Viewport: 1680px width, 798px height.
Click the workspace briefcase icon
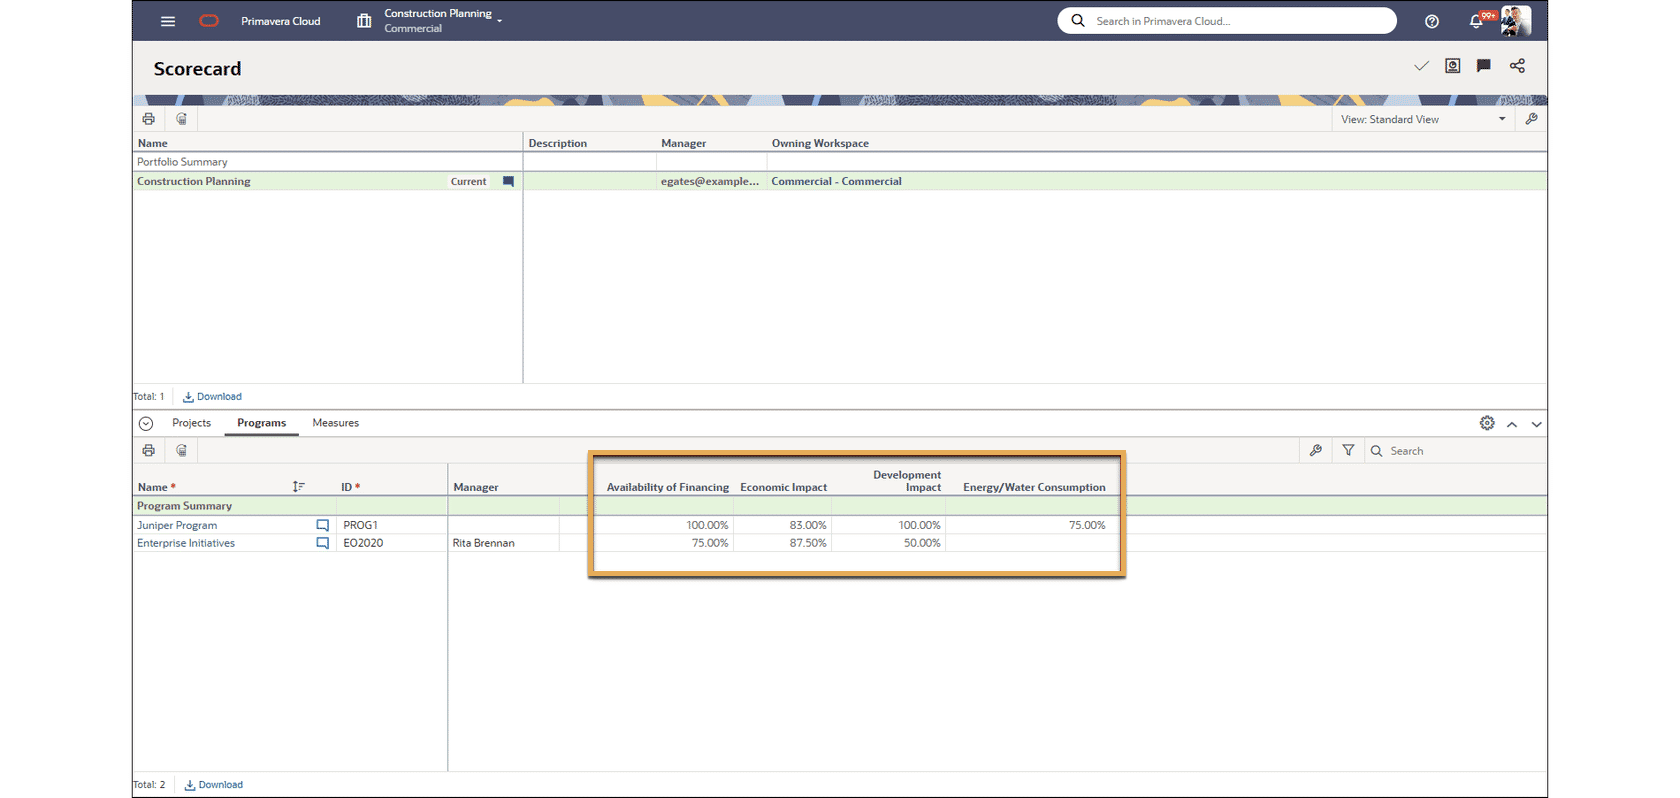[364, 21]
